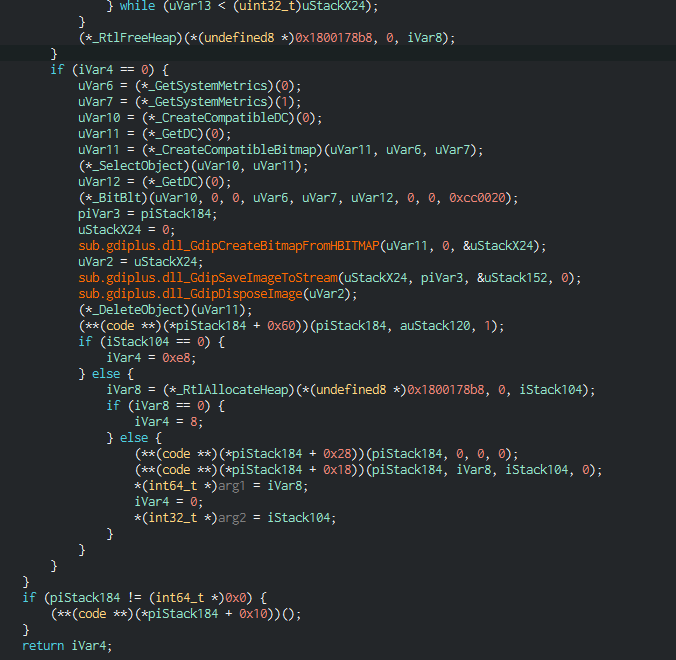Click the (uint32_t) cast in the while line

[x=267, y=6]
